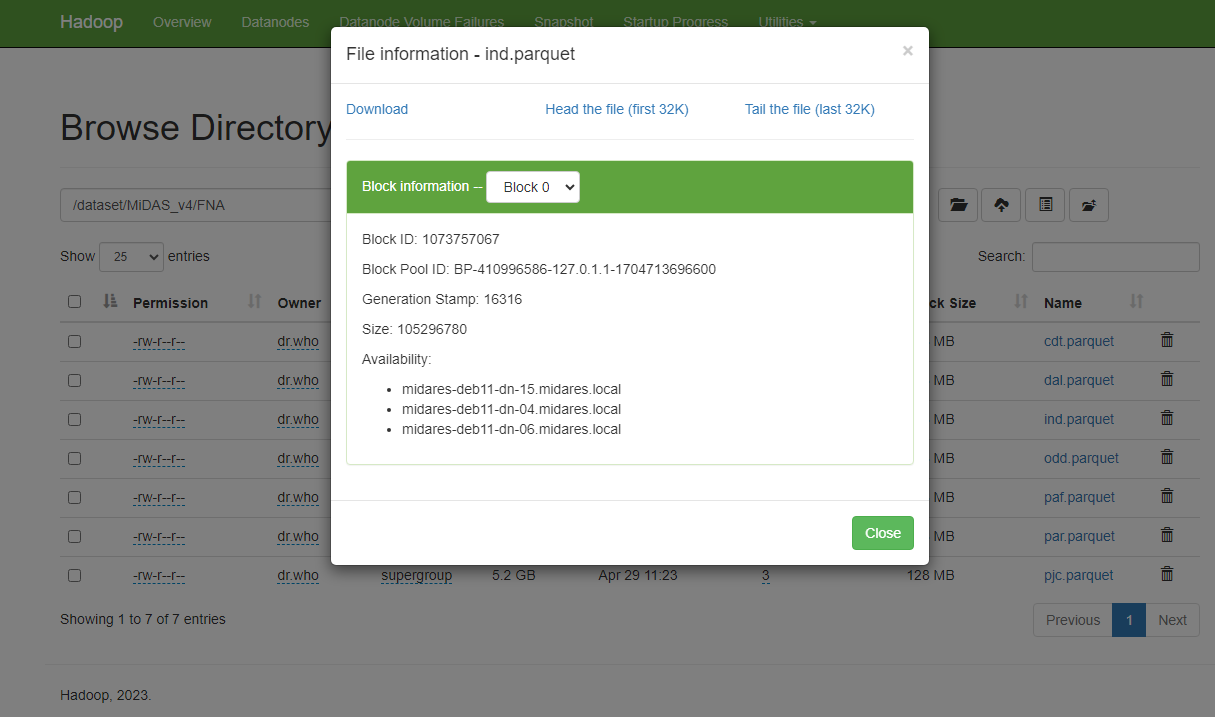
Task: Sort table by Name column arrows
Action: coord(1136,302)
